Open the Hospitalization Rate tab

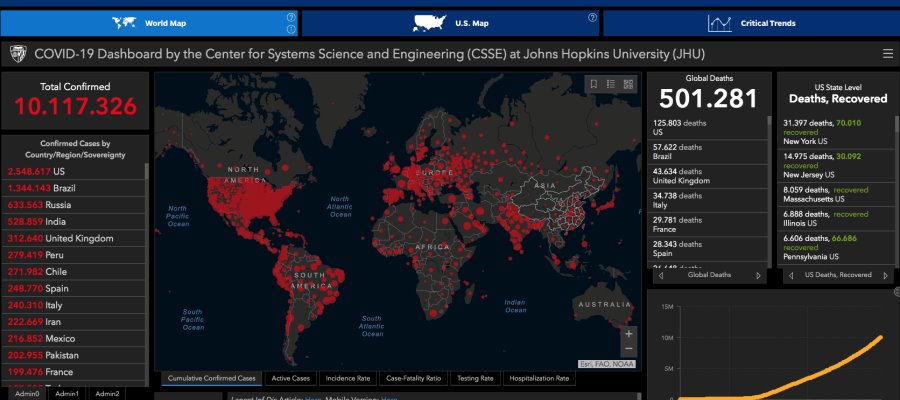coord(540,379)
